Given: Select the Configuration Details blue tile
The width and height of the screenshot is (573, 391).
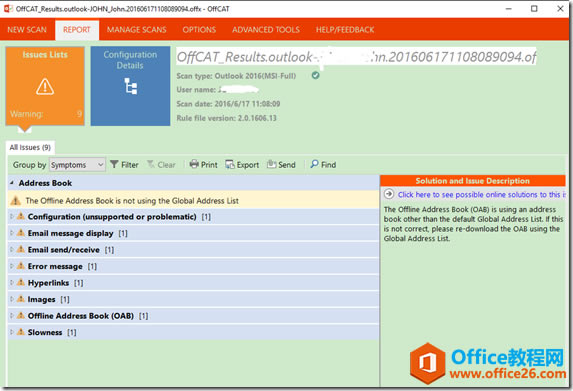Looking at the screenshot, I should [x=130, y=86].
